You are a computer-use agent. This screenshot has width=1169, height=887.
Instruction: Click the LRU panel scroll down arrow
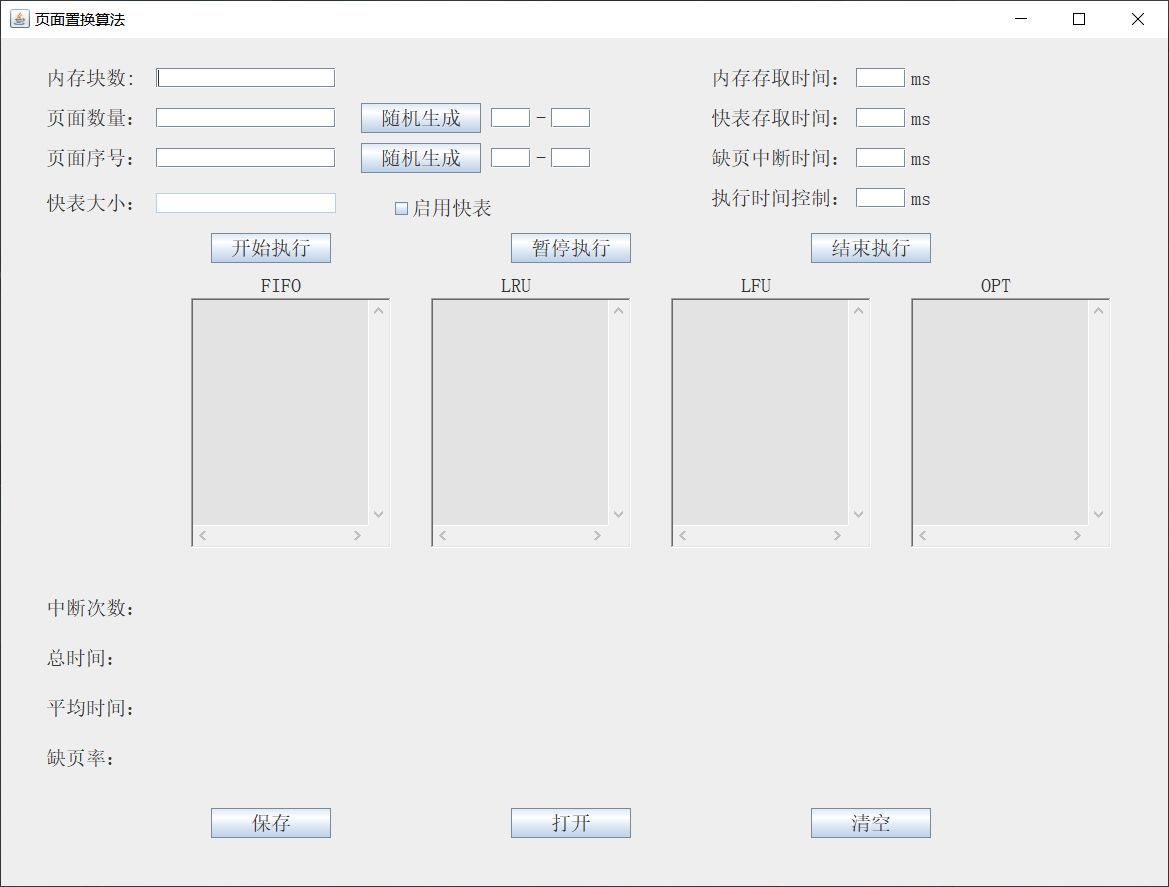click(x=618, y=514)
